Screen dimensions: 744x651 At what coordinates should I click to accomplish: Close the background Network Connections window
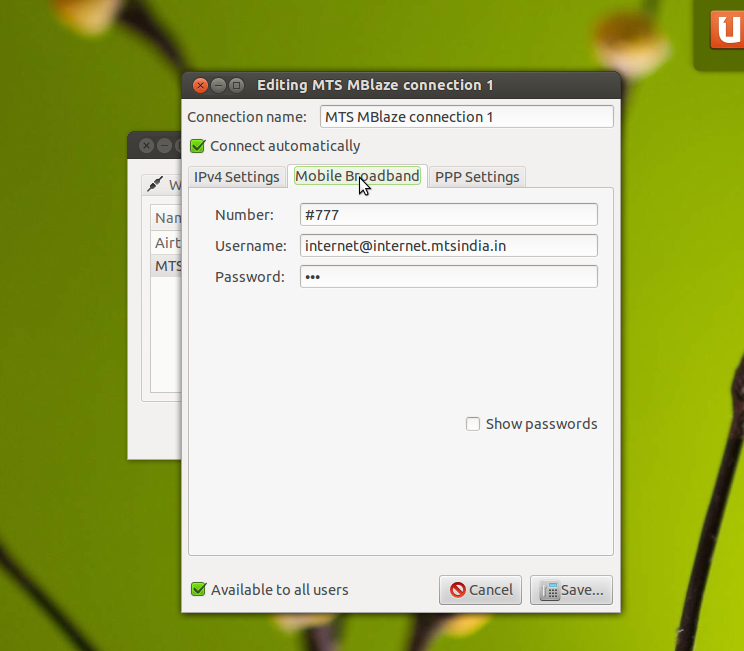pyautogui.click(x=146, y=145)
